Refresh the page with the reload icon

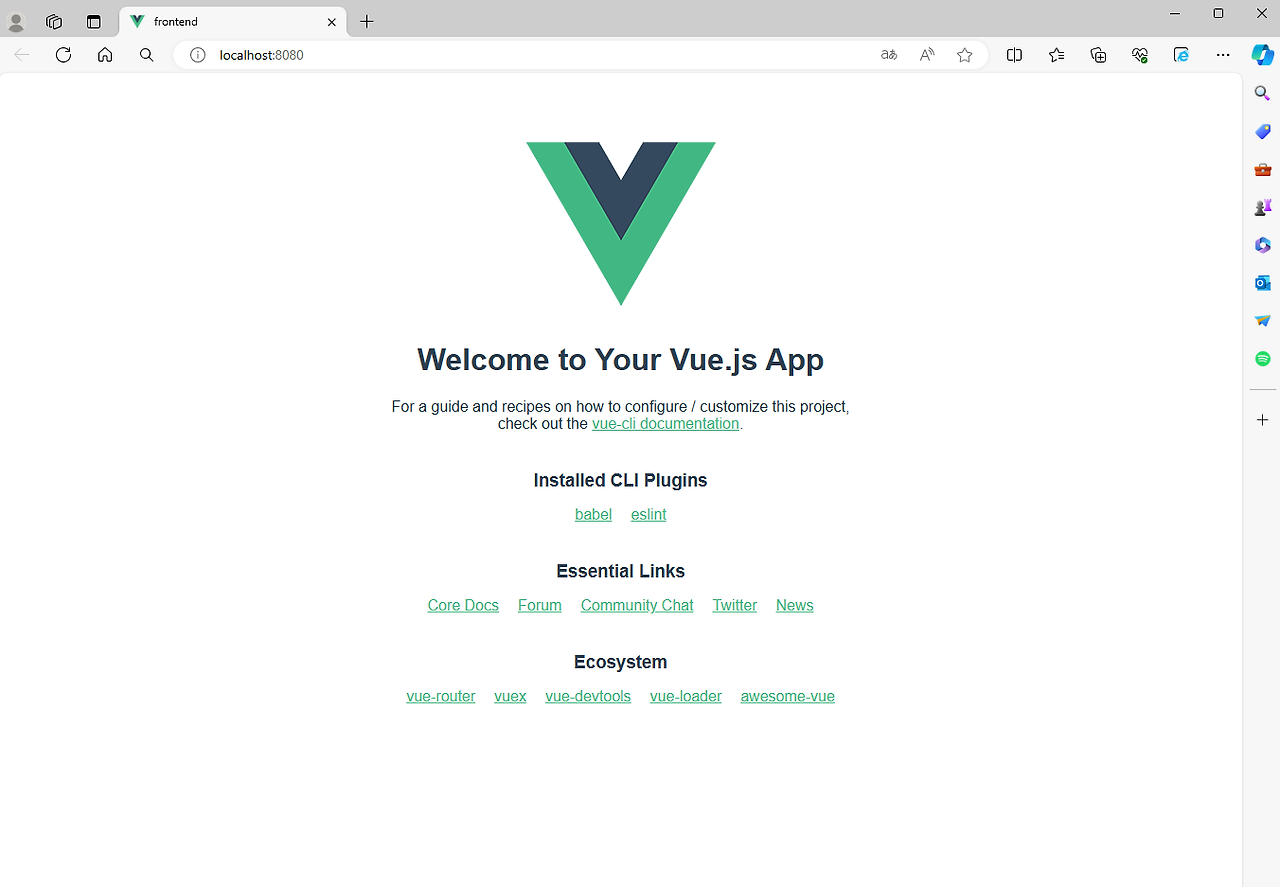click(x=63, y=55)
